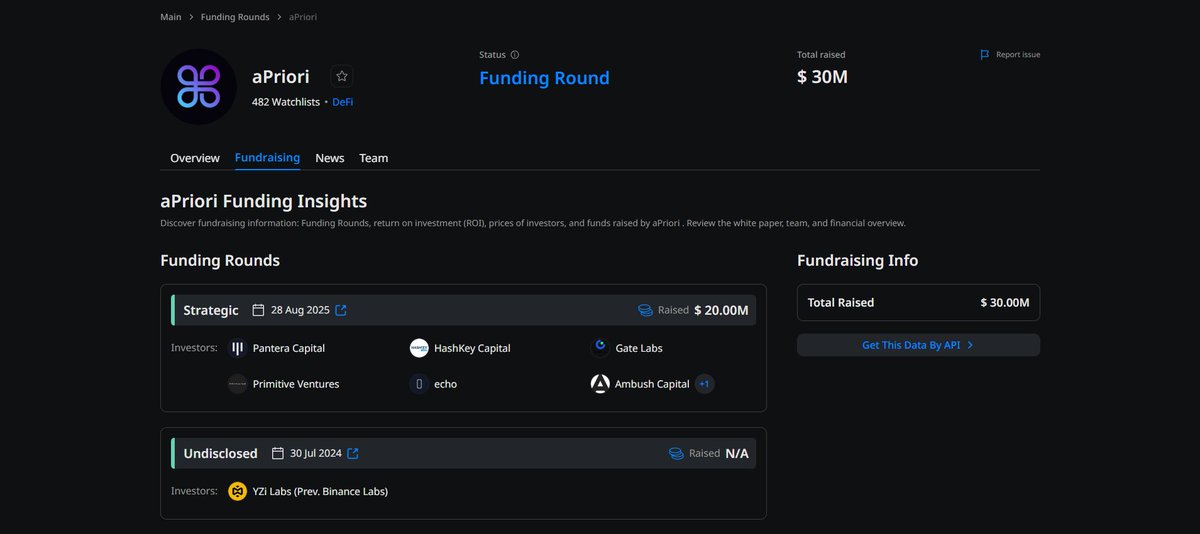Click the Undisclosed round label

(220, 453)
